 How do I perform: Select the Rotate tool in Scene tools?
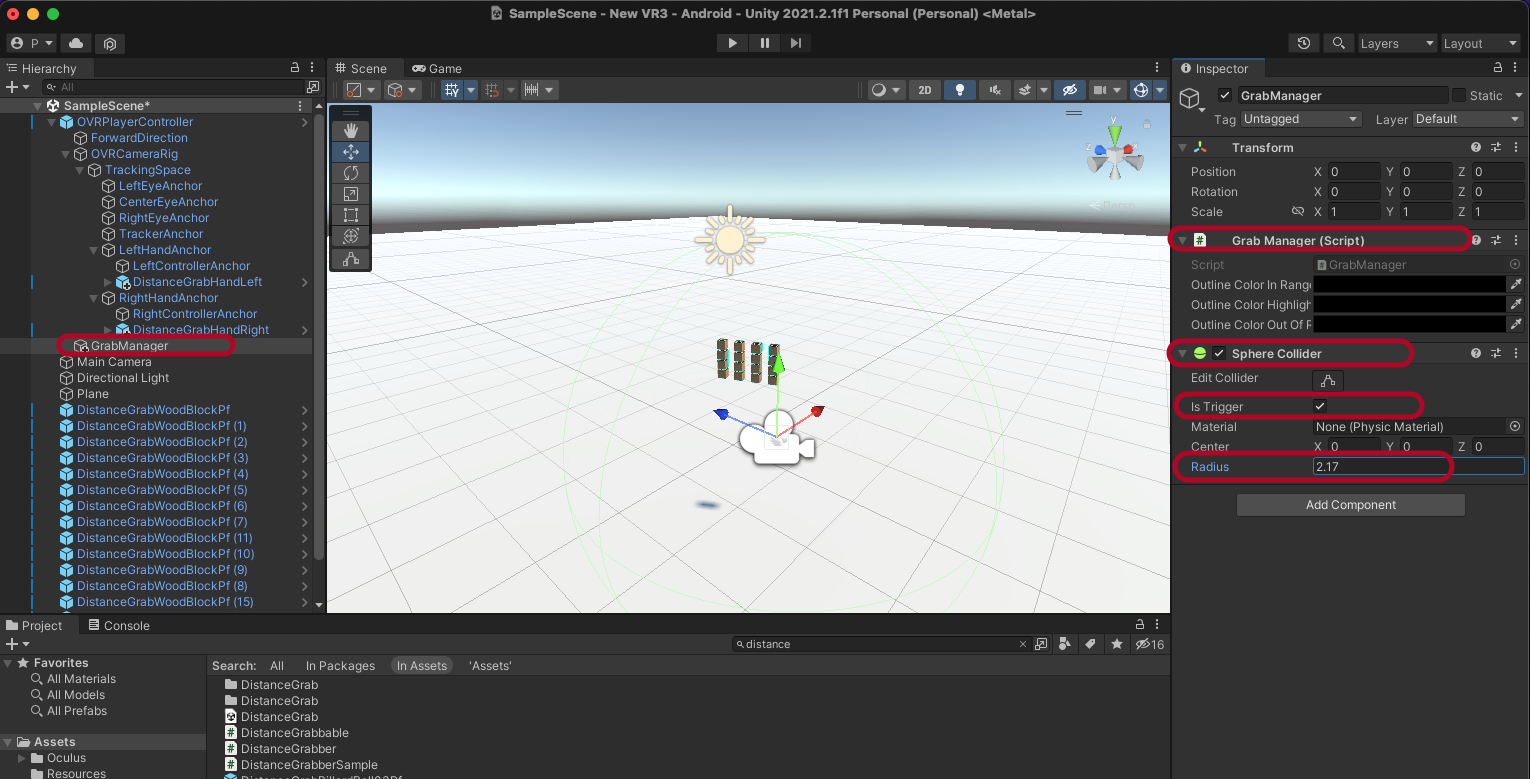pos(351,173)
